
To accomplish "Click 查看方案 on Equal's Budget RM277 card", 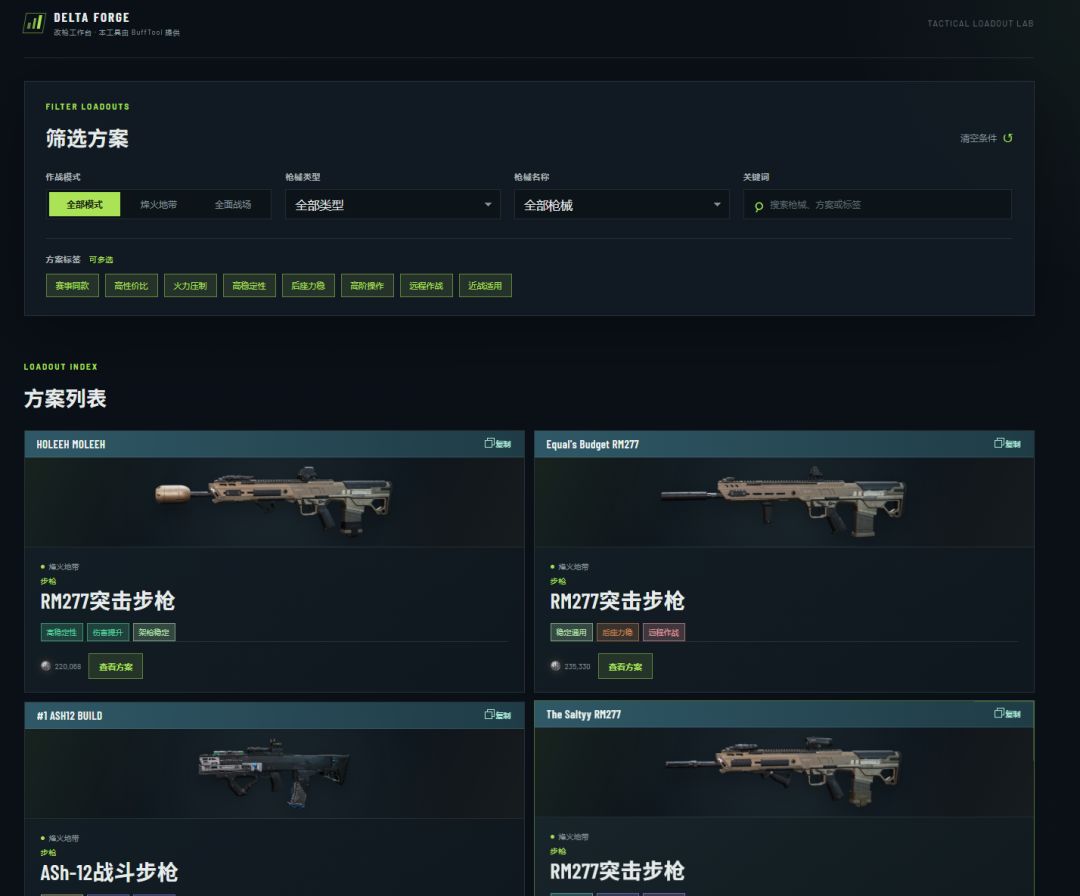I will pos(625,666).
